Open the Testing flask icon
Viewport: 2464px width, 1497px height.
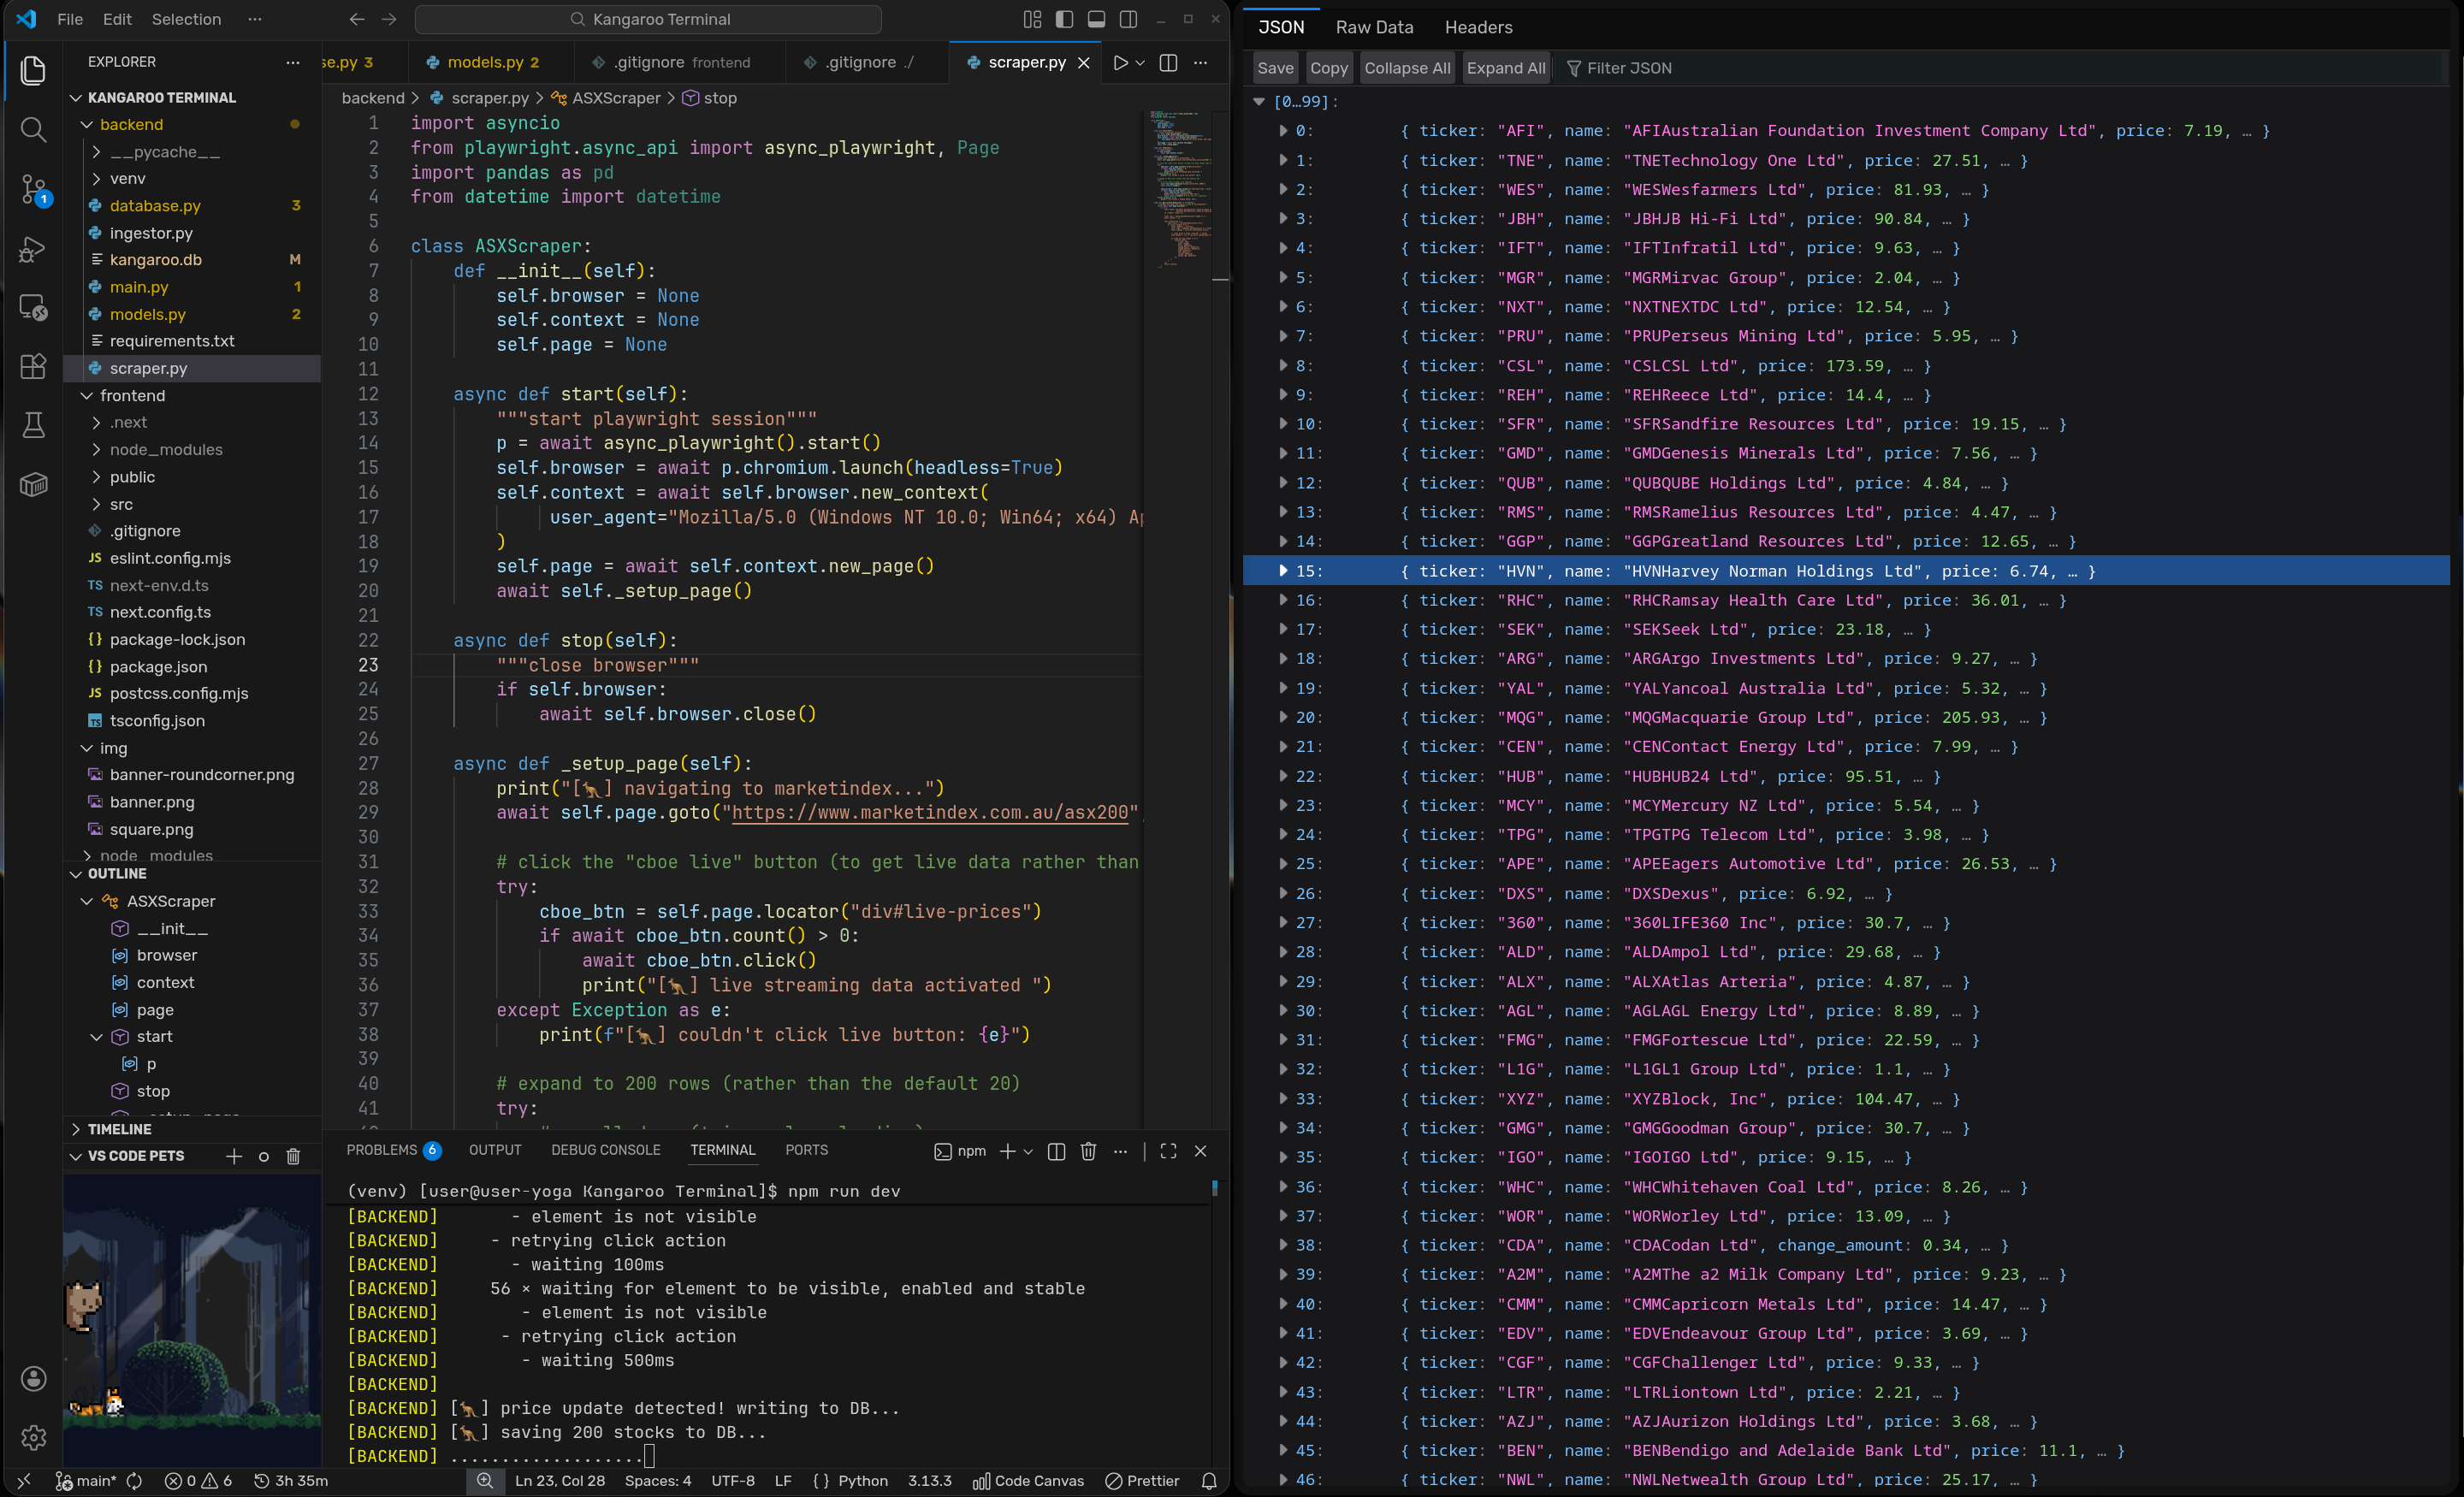tap(33, 425)
